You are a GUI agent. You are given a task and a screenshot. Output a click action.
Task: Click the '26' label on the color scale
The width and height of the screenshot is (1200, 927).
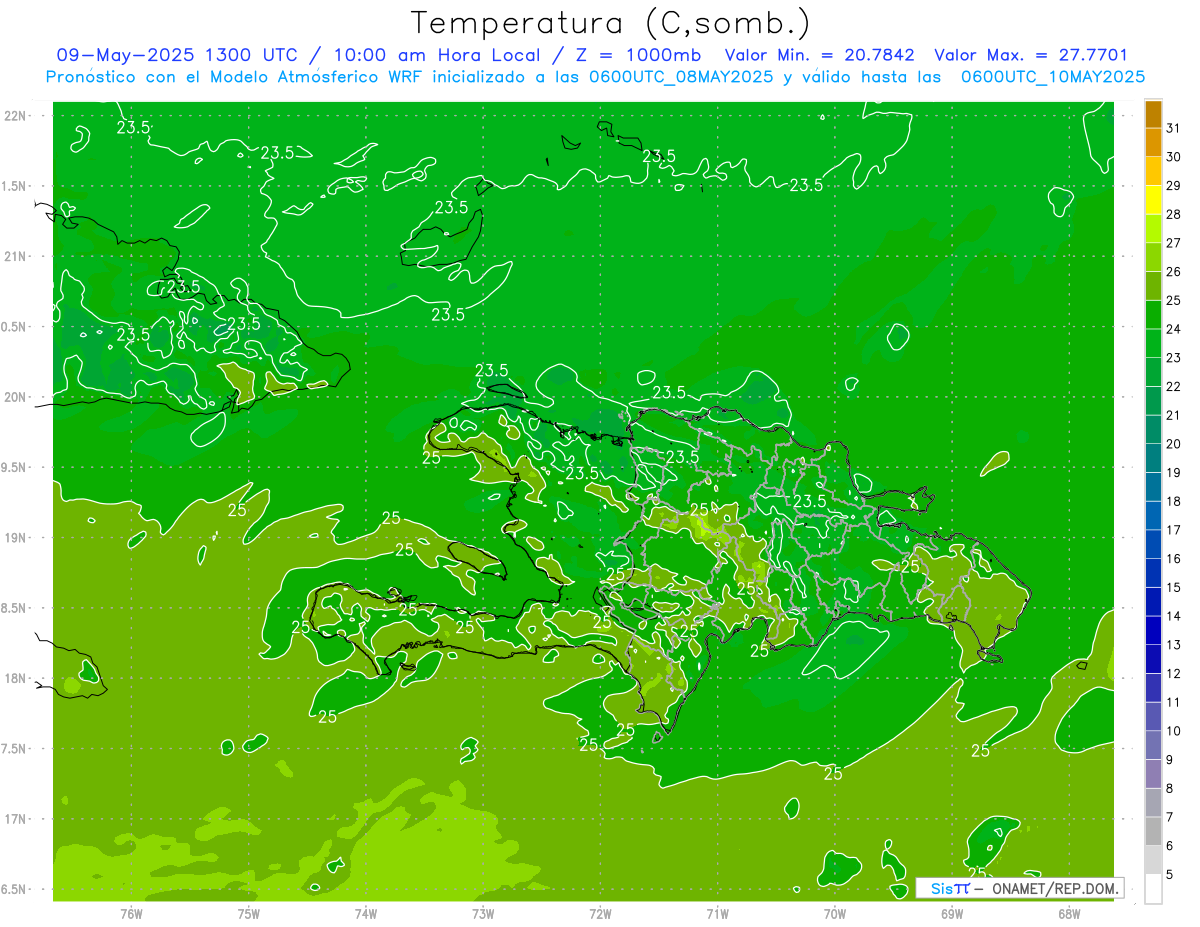click(x=1173, y=271)
